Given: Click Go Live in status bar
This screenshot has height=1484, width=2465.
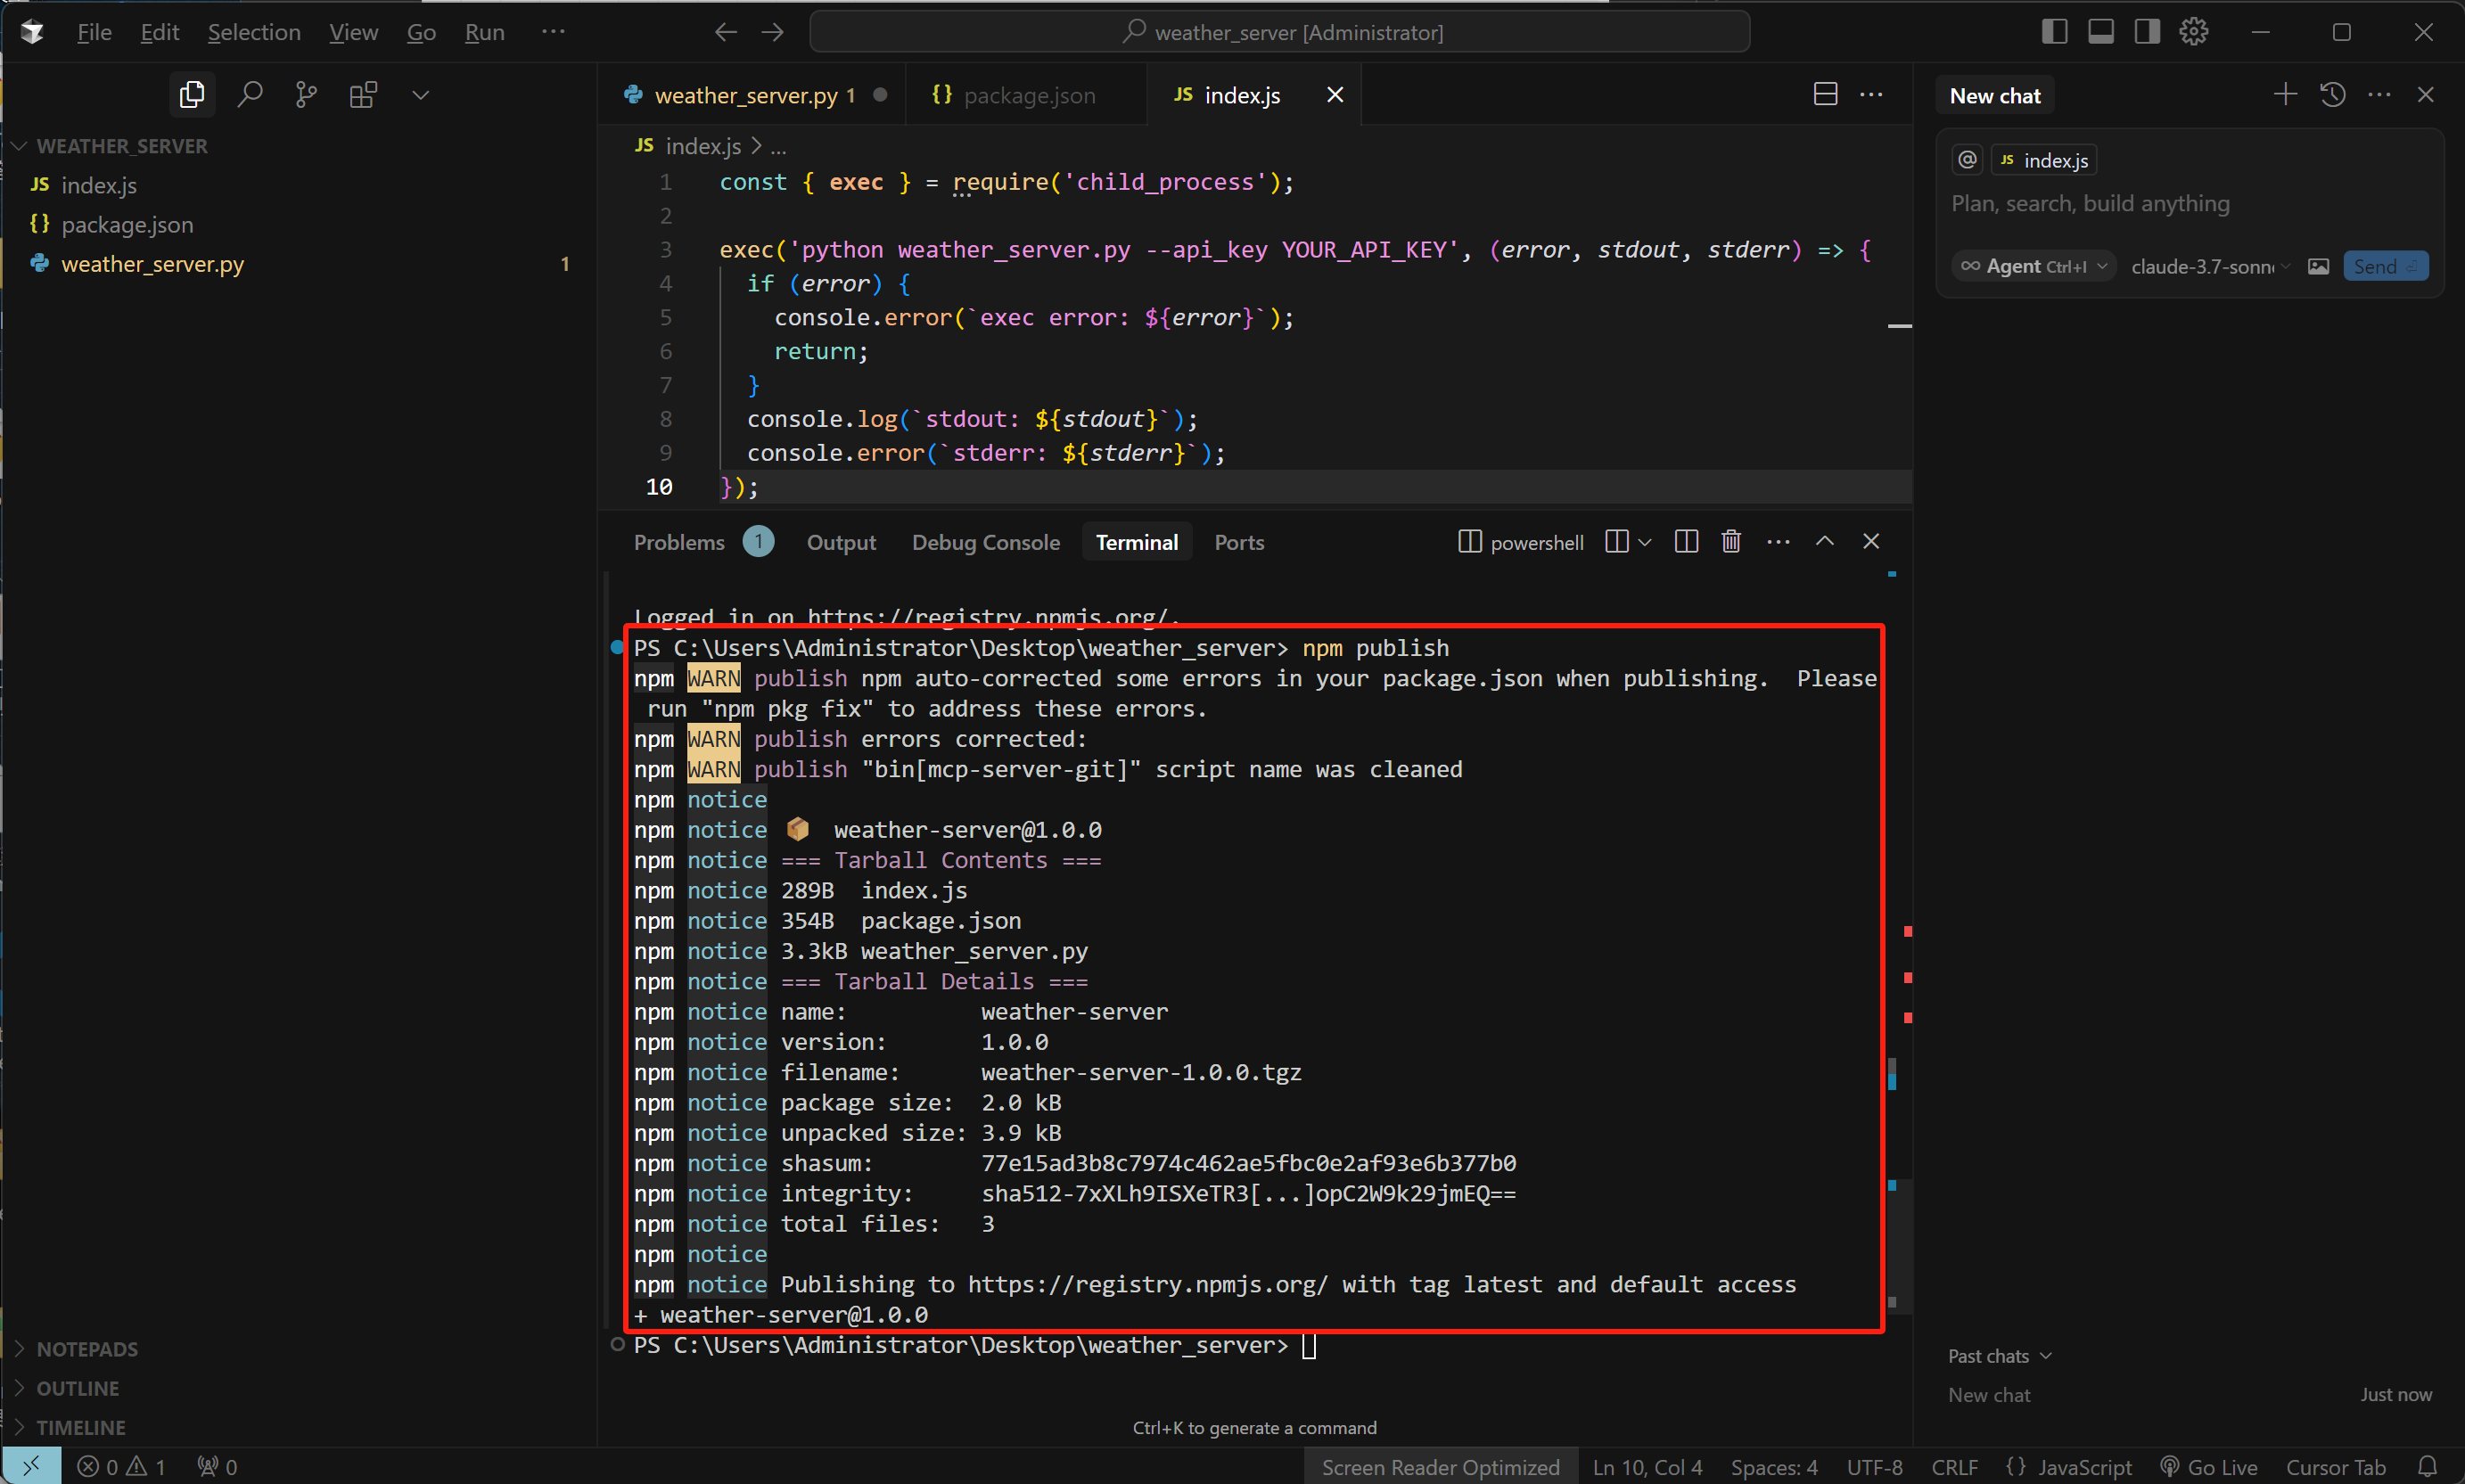Looking at the screenshot, I should [2208, 1467].
